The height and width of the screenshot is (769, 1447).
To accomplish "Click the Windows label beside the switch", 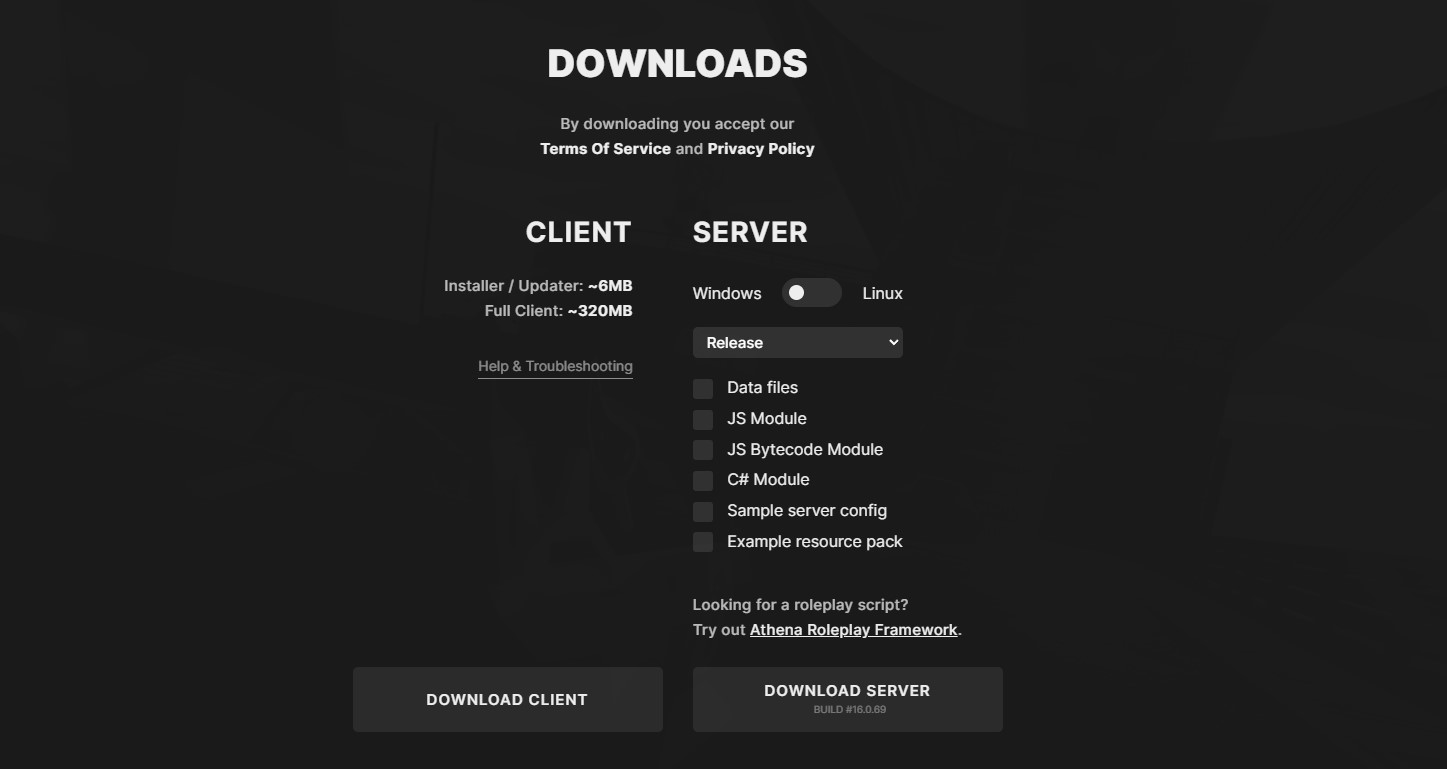I will coord(727,293).
